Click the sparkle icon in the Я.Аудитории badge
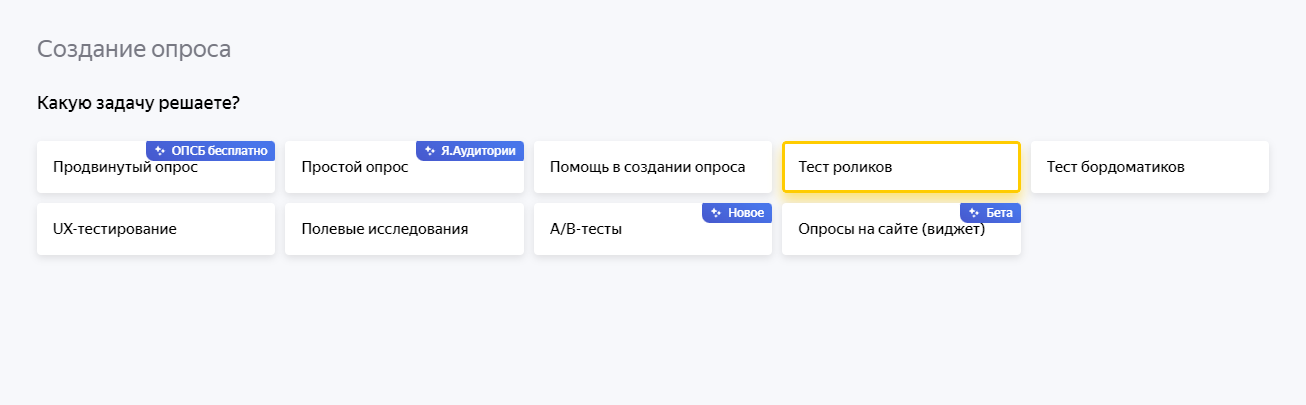Image resolution: width=1306 pixels, height=405 pixels. pos(430,151)
